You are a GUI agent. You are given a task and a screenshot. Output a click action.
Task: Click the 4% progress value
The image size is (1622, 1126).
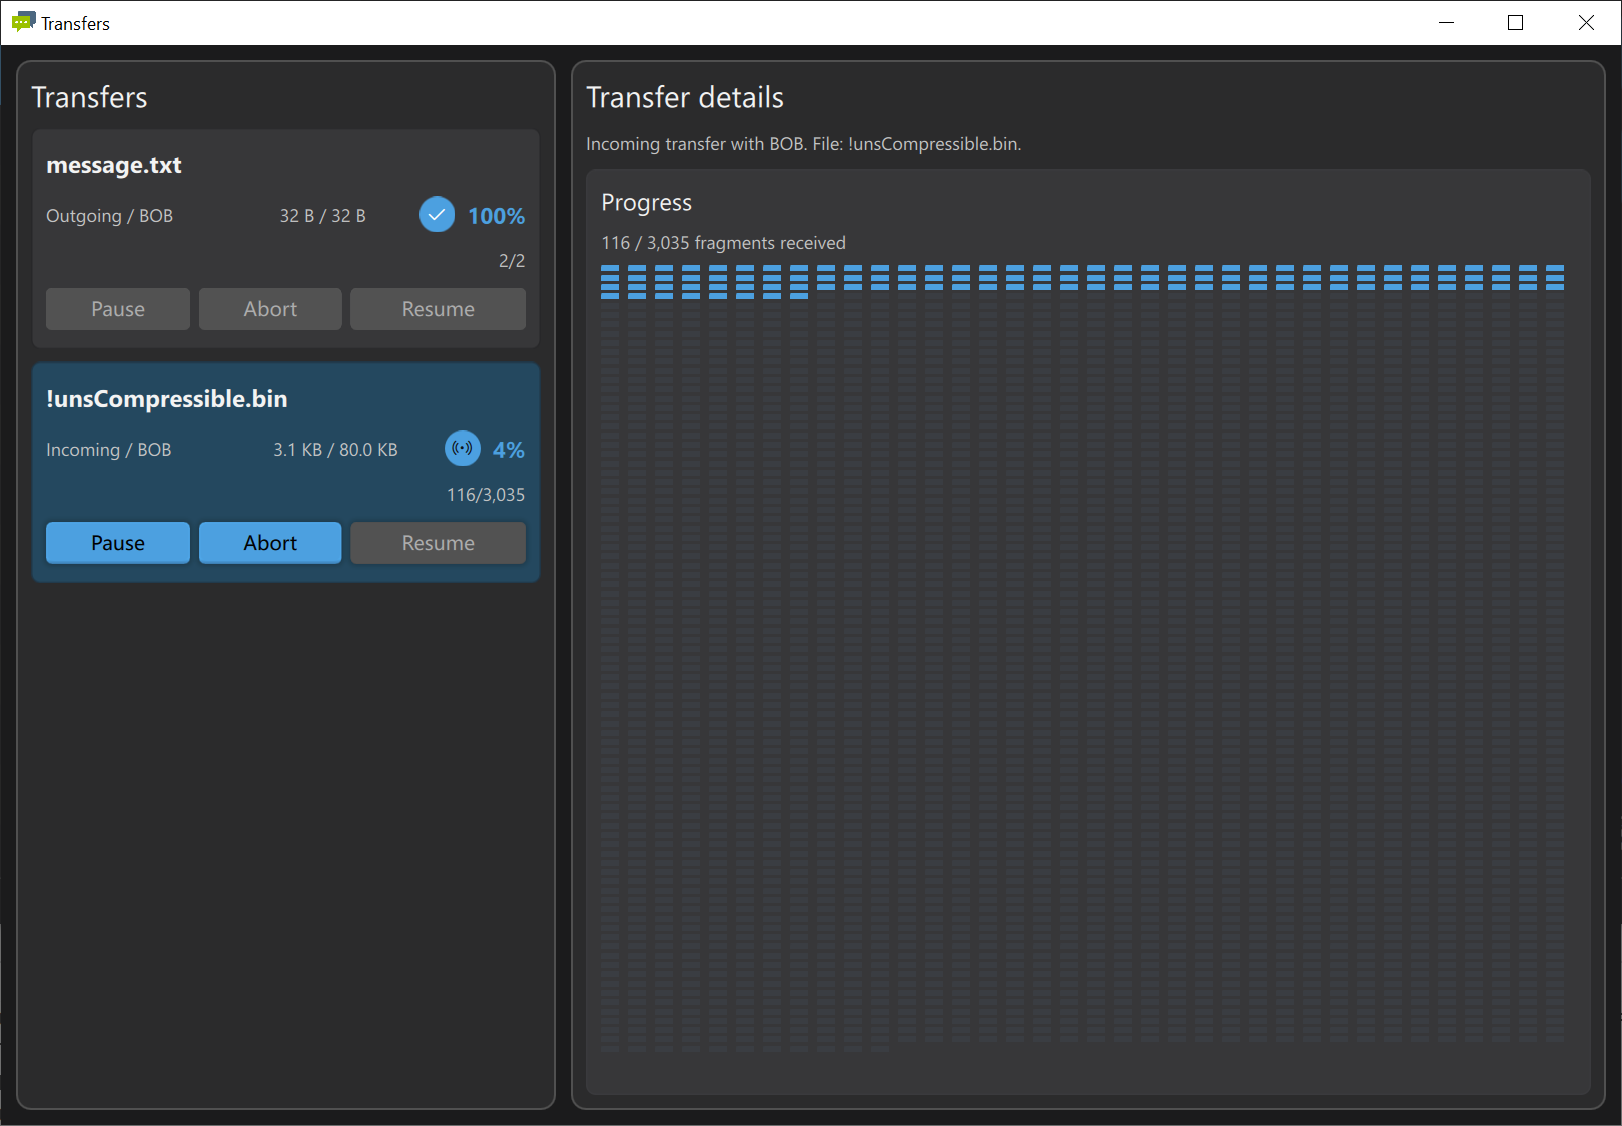509,450
